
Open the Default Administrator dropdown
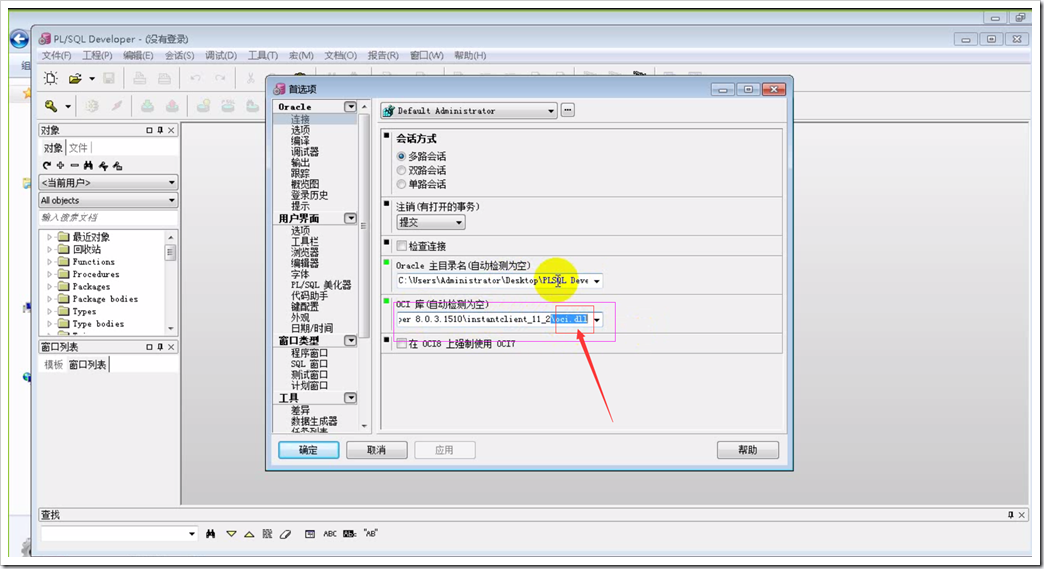click(x=551, y=111)
